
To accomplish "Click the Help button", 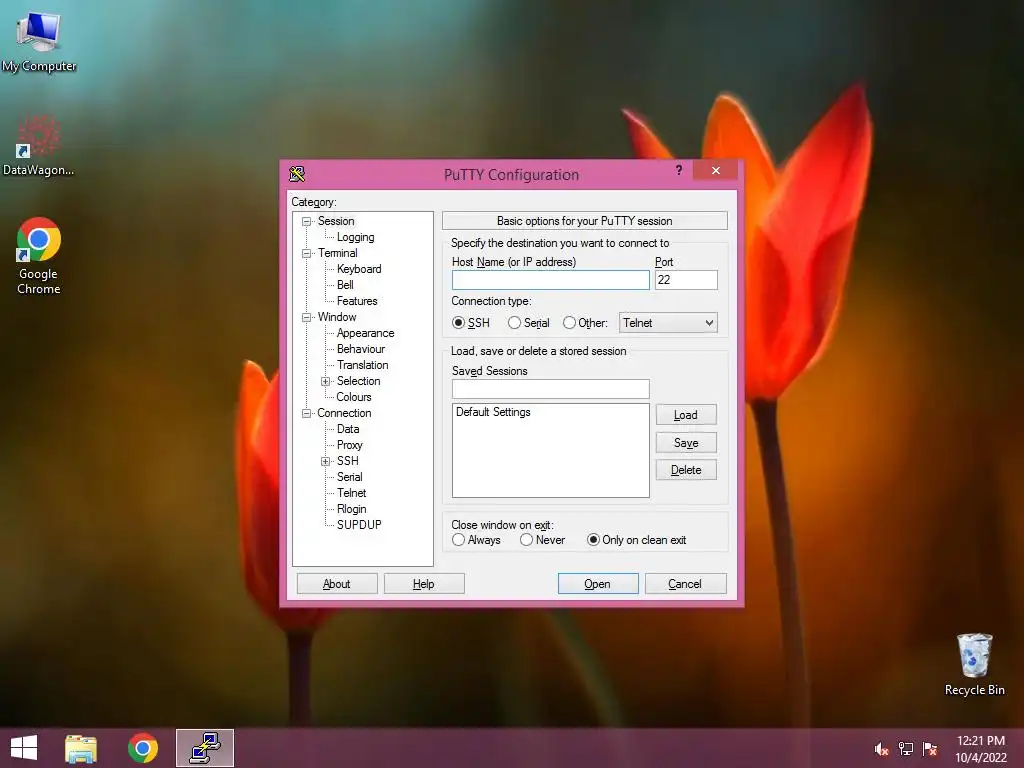I will [x=424, y=584].
